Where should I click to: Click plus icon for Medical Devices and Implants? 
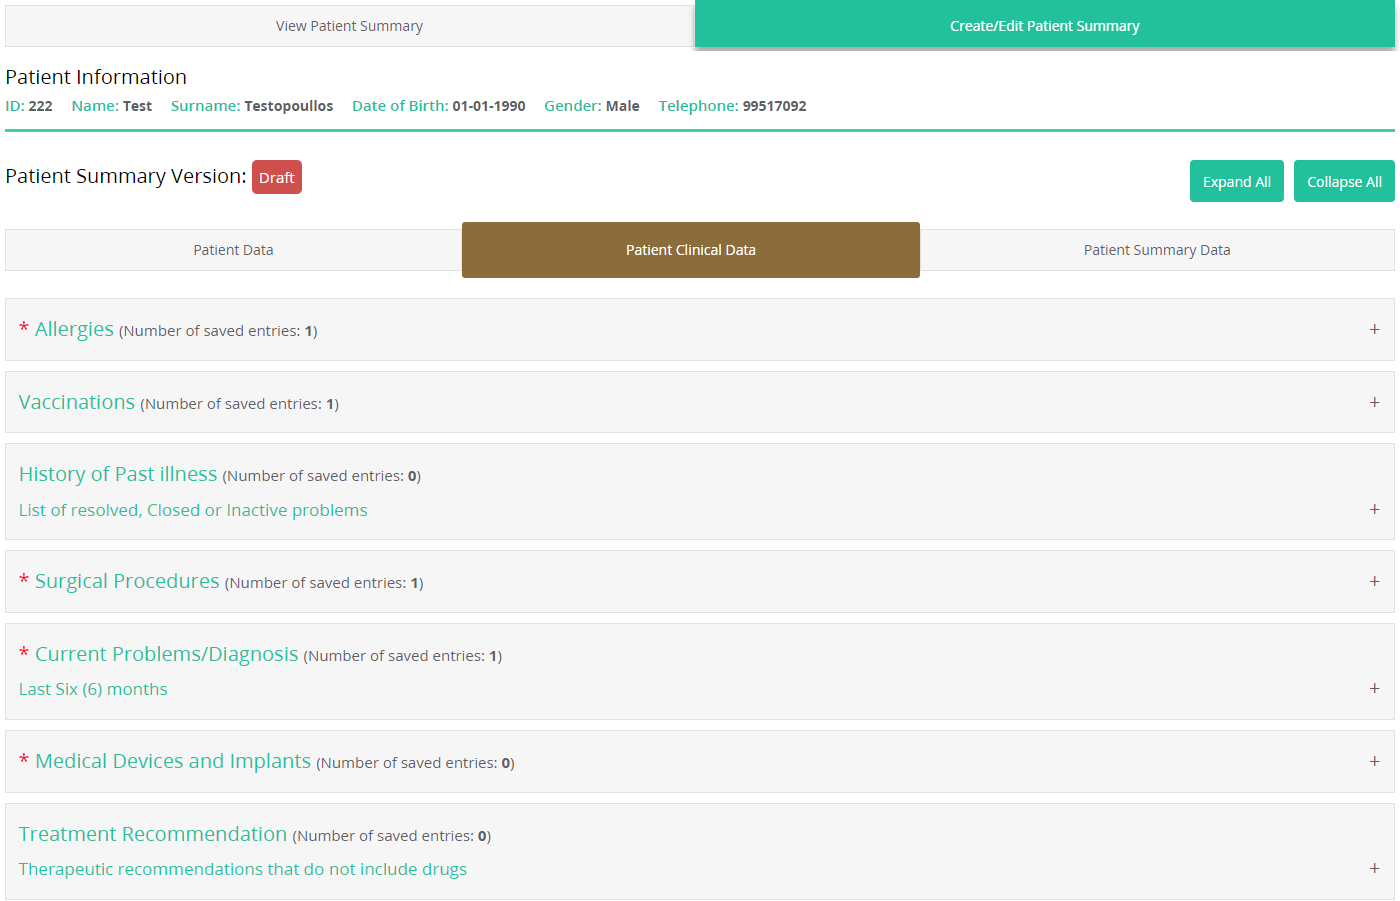click(1374, 761)
